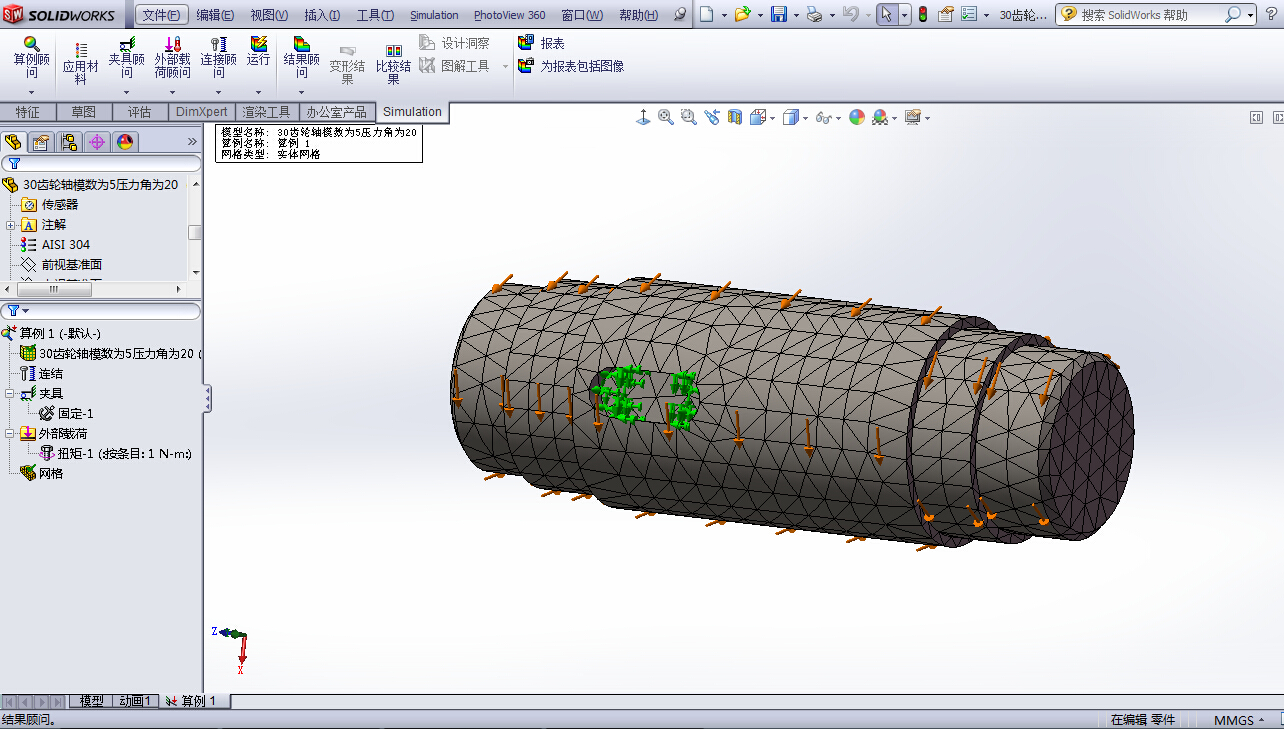Click the Options checklist icon
This screenshot has width=1284, height=729.
(x=969, y=14)
